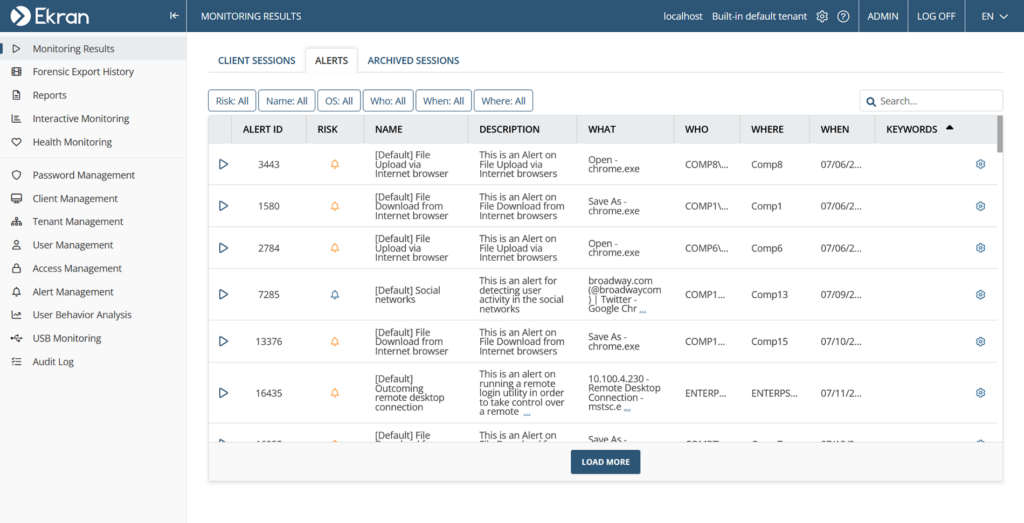
Task: Play session for alert 3443
Action: click(223, 165)
